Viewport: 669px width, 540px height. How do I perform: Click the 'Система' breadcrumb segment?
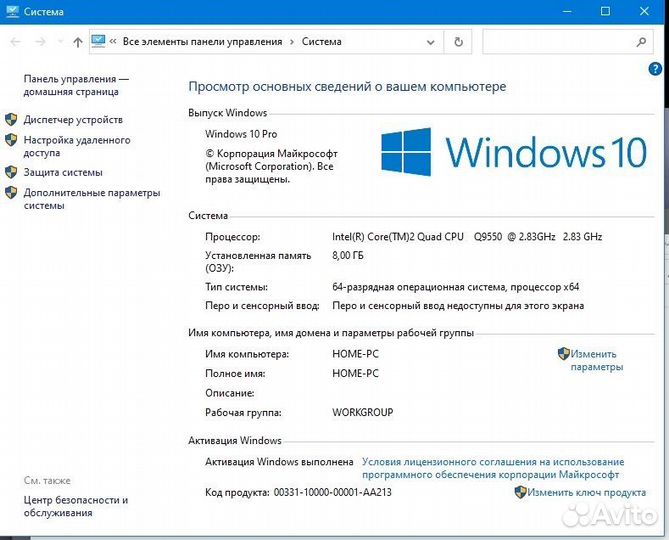[x=322, y=42]
